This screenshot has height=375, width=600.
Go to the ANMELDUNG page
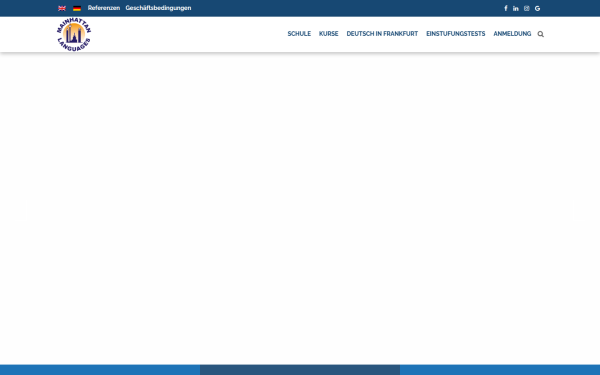512,34
